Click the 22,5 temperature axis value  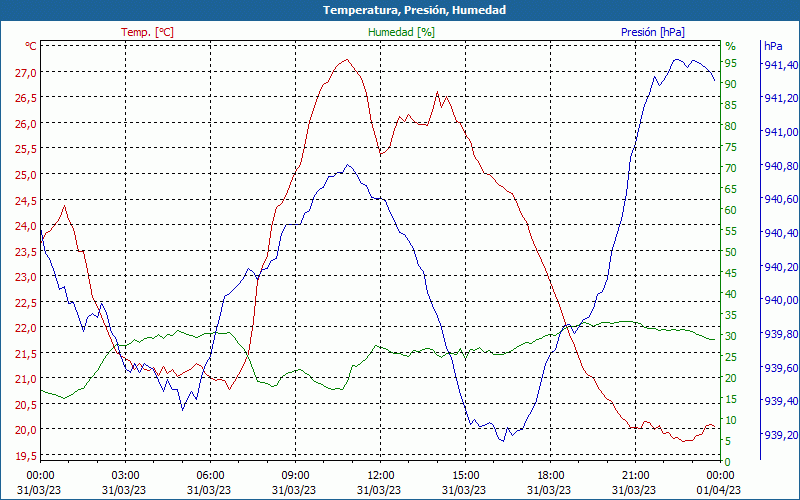point(26,303)
